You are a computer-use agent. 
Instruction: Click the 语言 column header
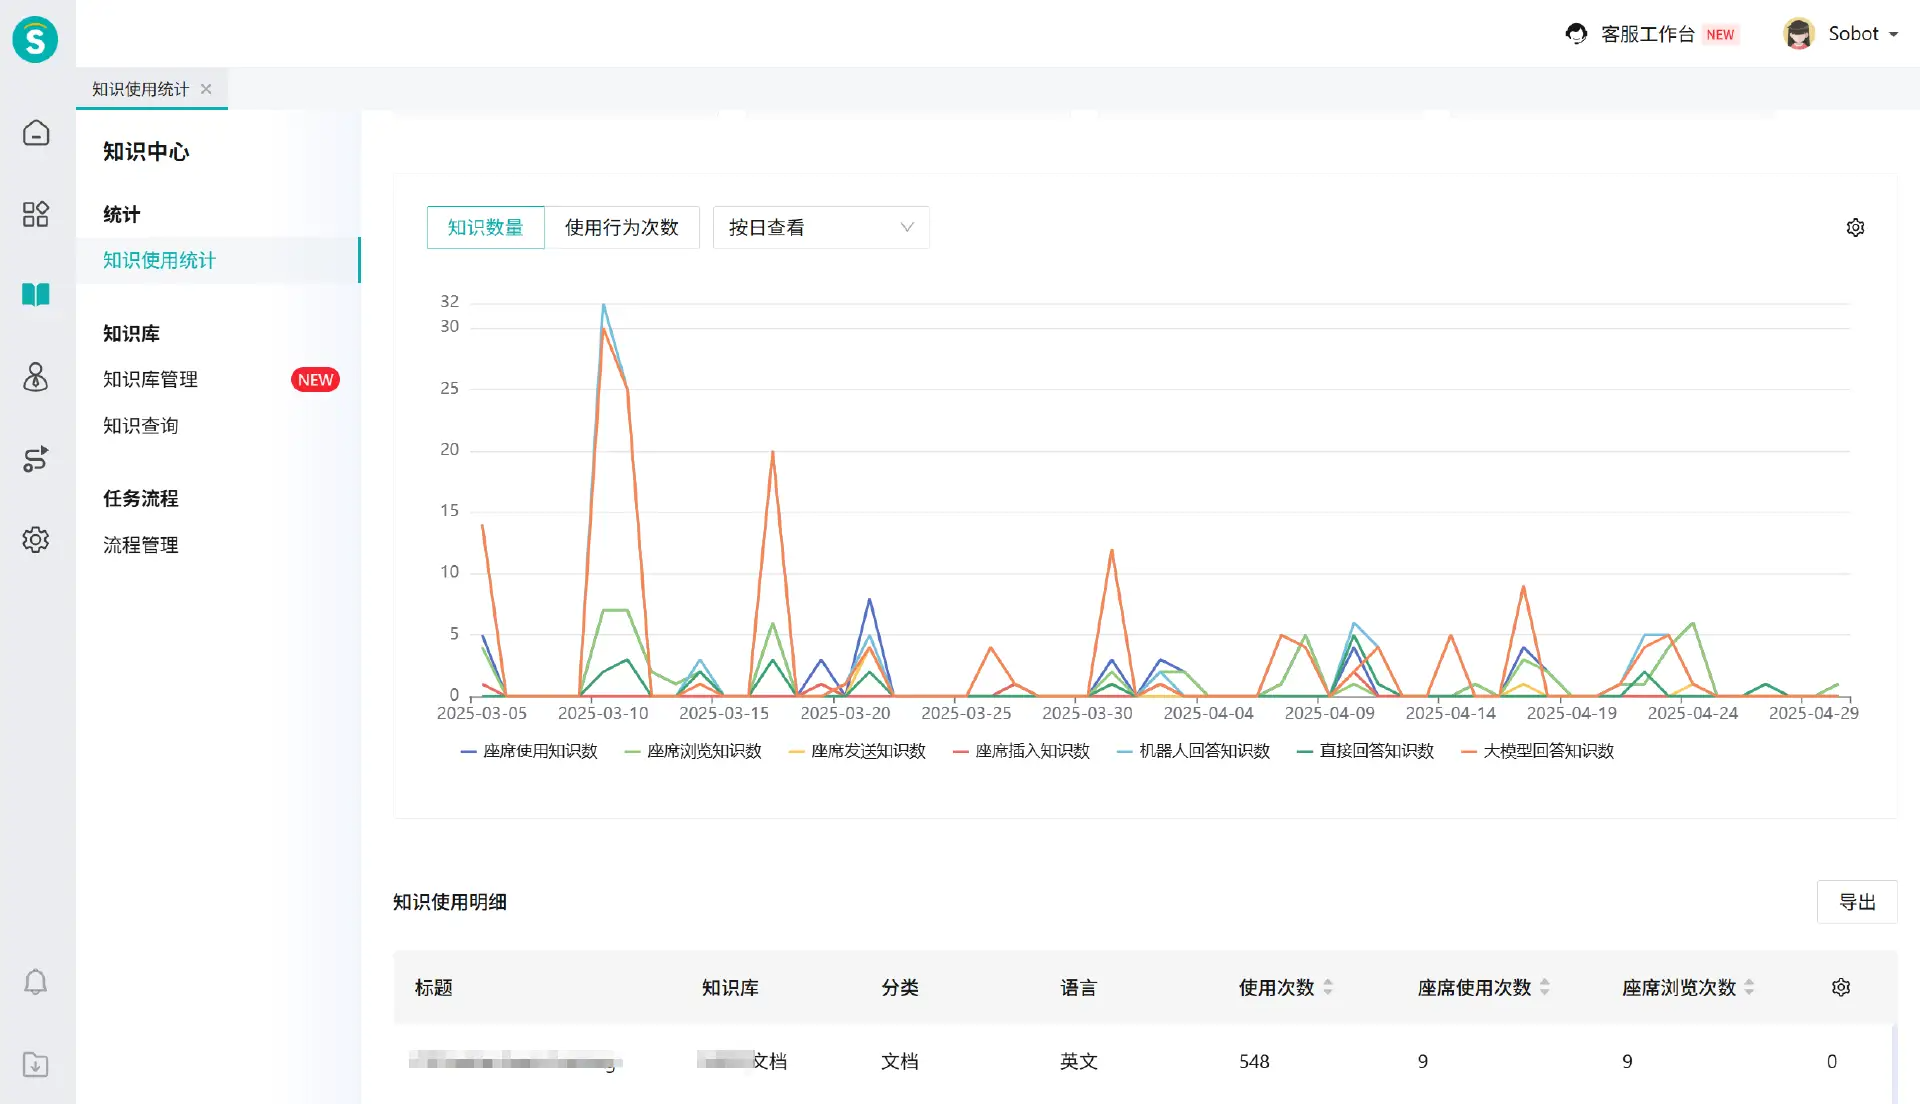pos(1079,987)
